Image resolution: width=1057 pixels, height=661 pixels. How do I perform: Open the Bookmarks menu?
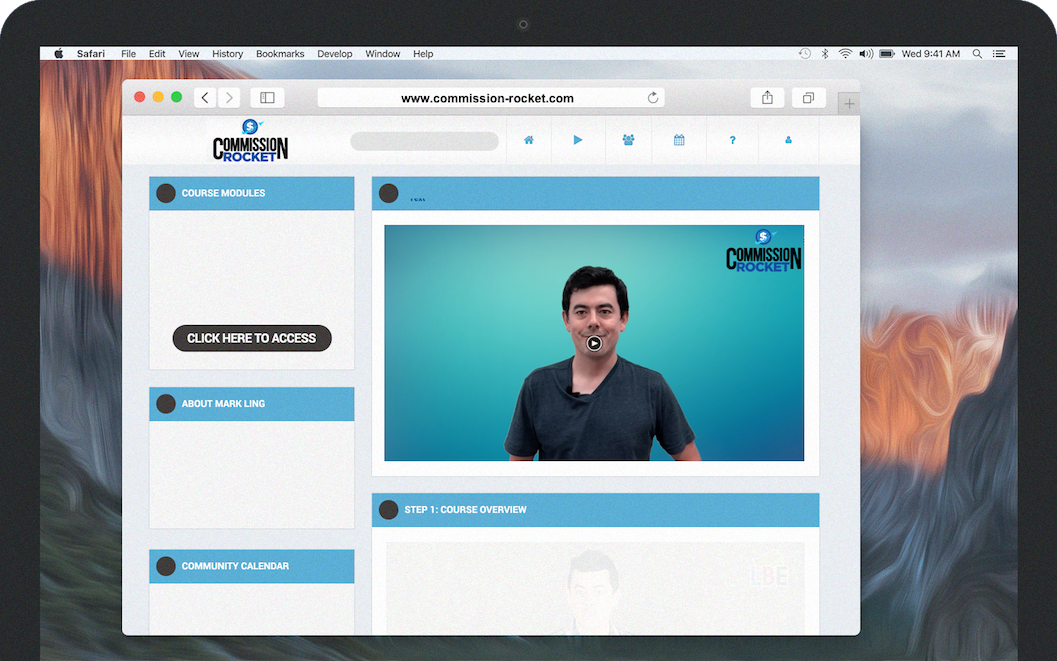point(280,54)
